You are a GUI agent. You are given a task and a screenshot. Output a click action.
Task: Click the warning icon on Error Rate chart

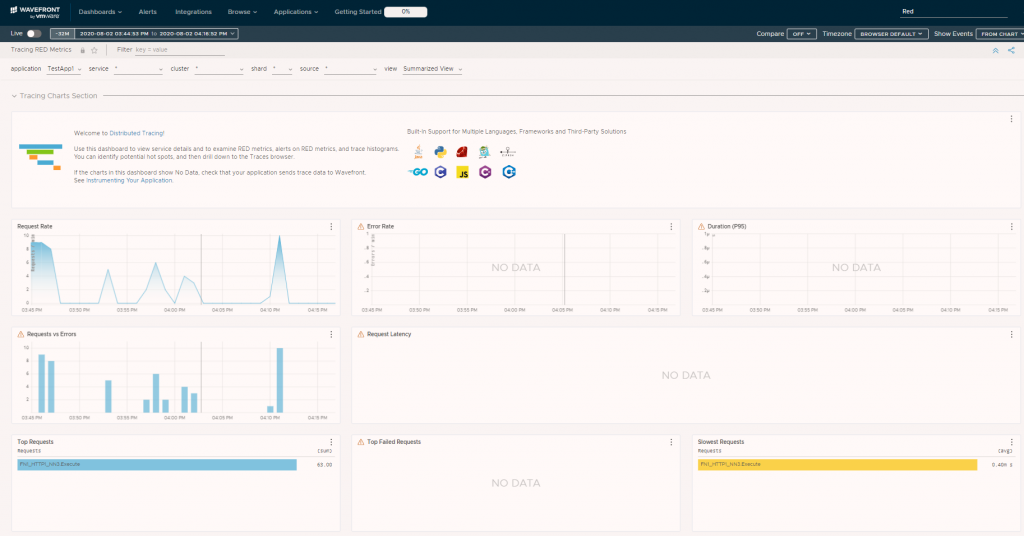(360, 227)
